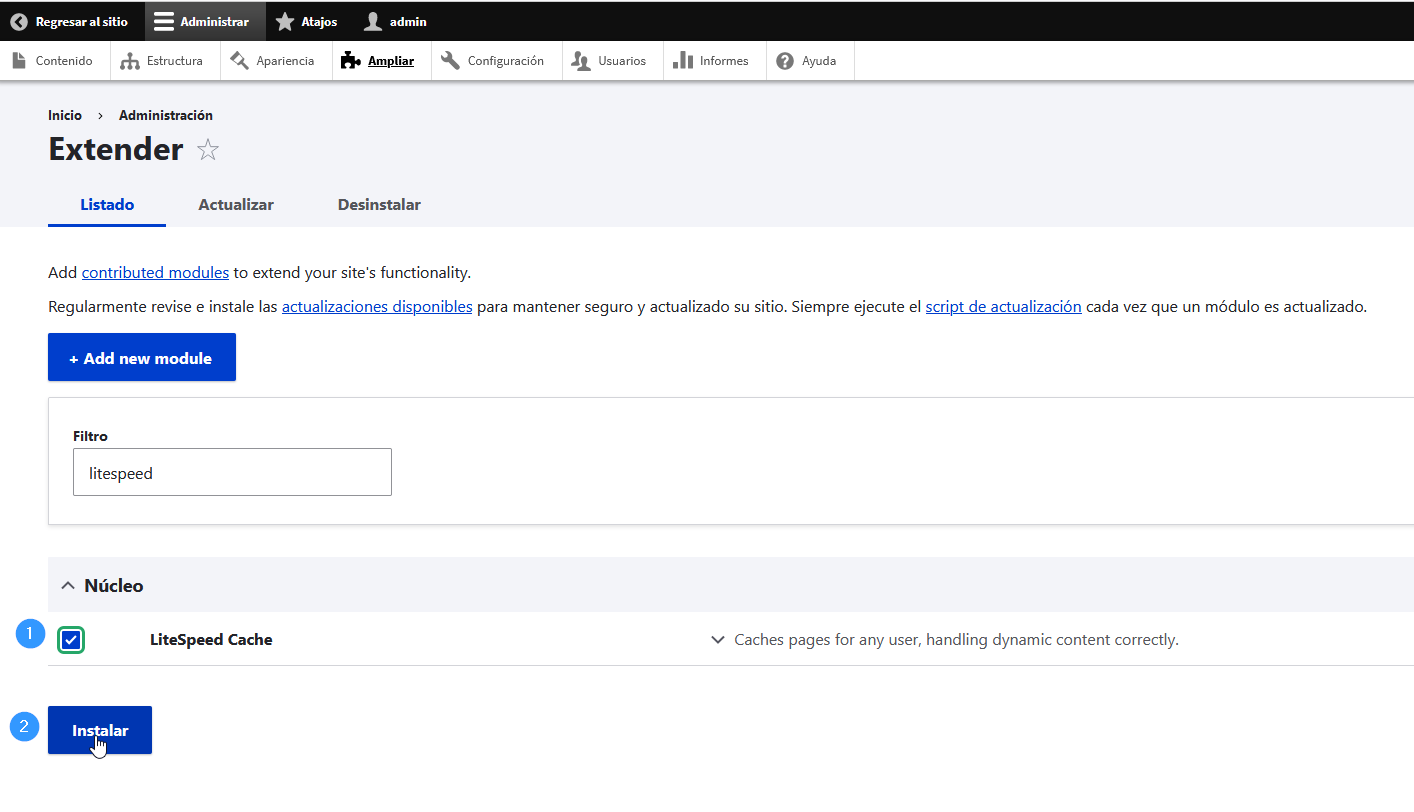Click the hamburger icon beside Administrar
This screenshot has height=812, width=1414.
pyautogui.click(x=164, y=21)
